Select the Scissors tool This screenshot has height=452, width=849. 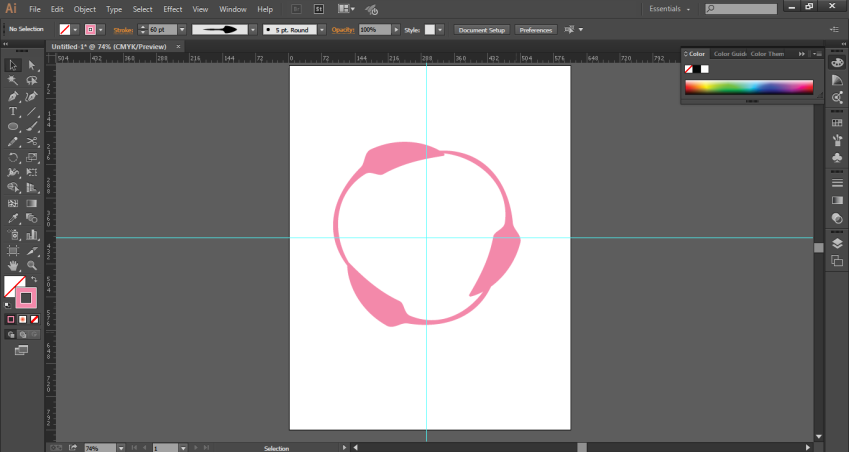(x=32, y=142)
